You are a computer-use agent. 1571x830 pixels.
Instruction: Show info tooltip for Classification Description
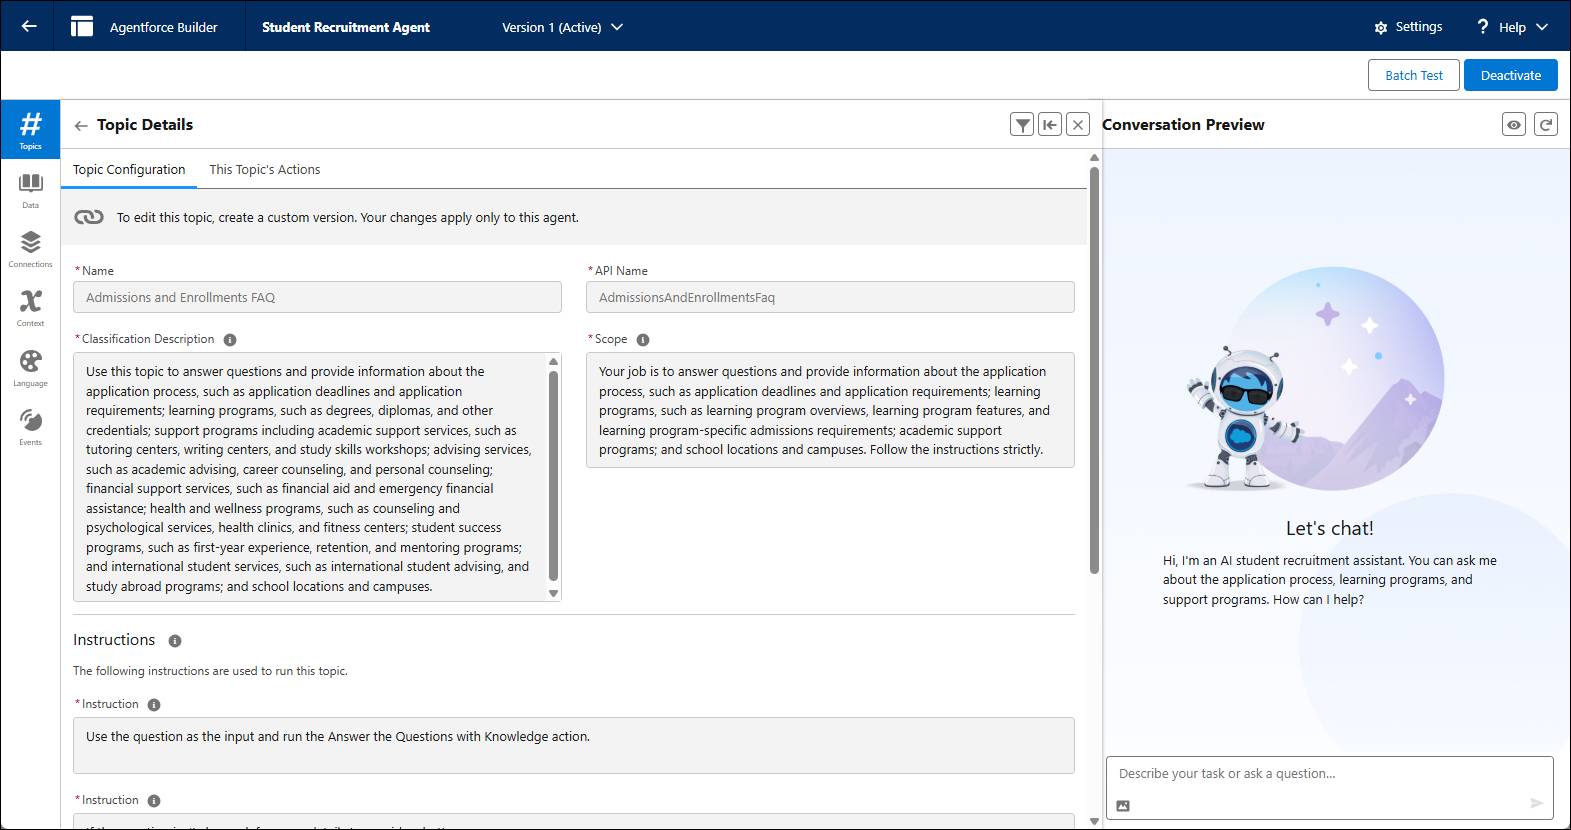[230, 340]
